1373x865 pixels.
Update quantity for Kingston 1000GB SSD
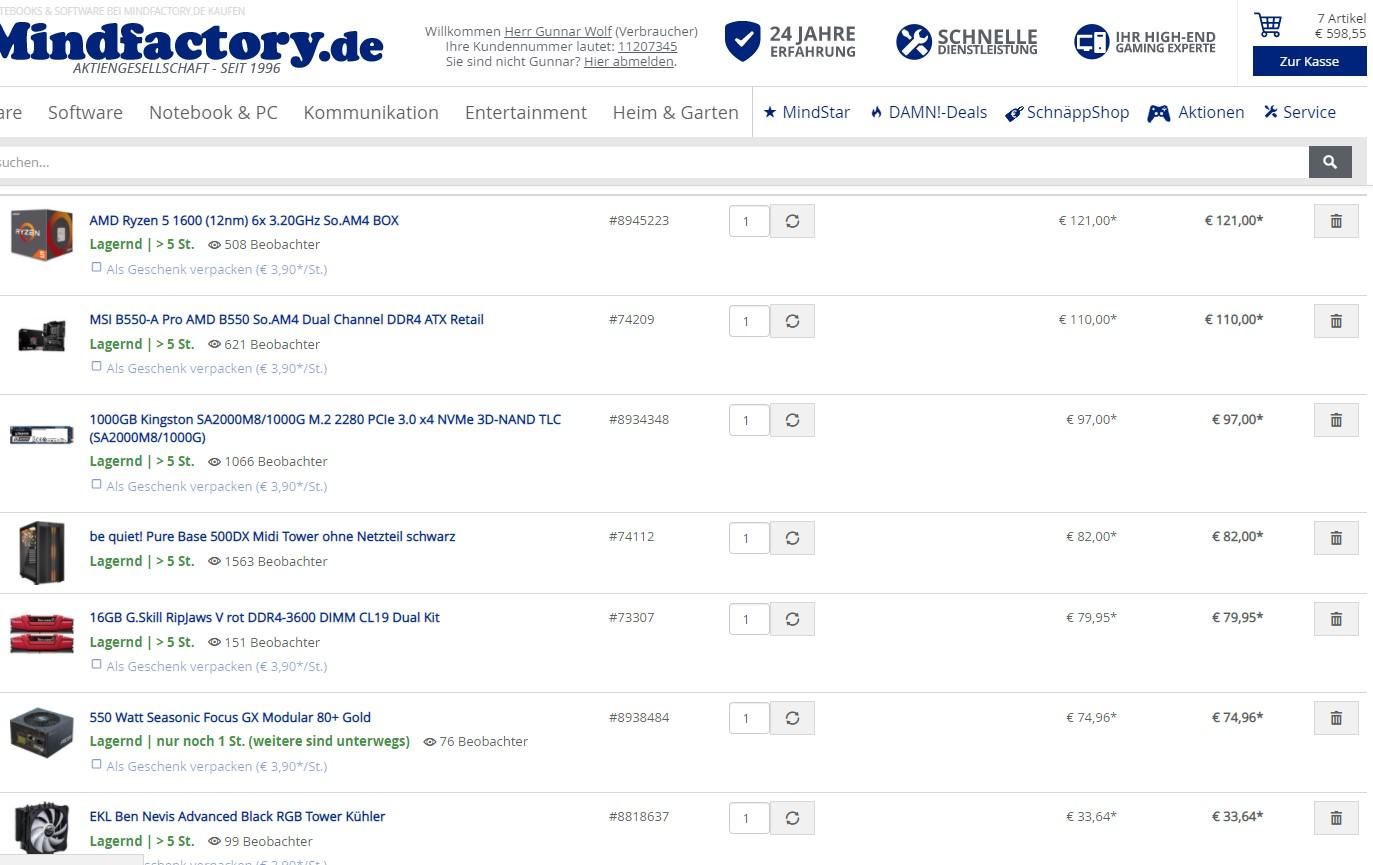(792, 420)
